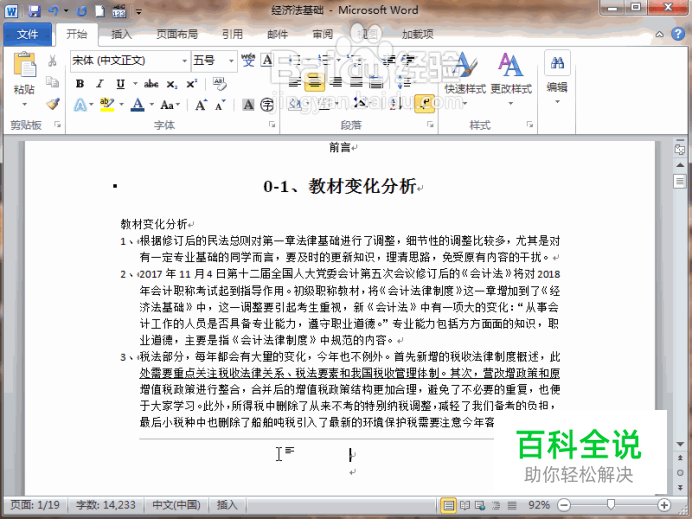Apply yellow text highlight color
Screen dimensions: 692x519
tap(107, 105)
